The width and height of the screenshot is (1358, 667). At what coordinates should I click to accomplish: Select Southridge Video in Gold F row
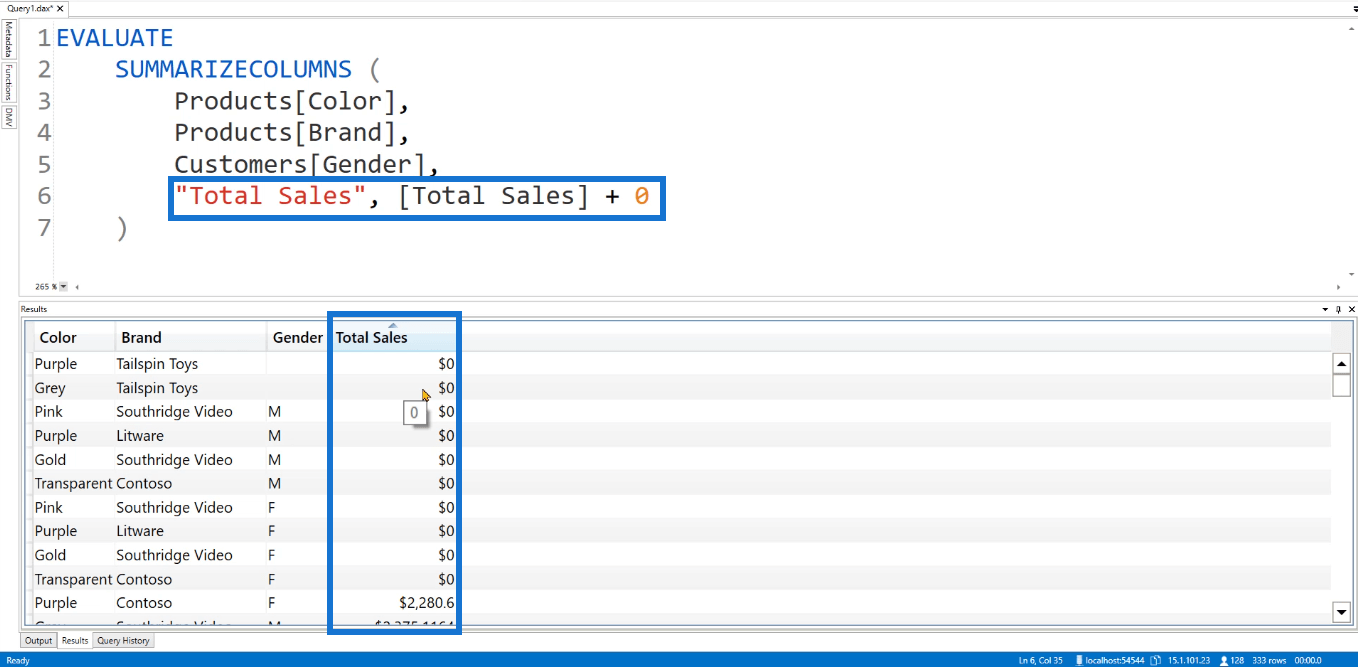174,555
